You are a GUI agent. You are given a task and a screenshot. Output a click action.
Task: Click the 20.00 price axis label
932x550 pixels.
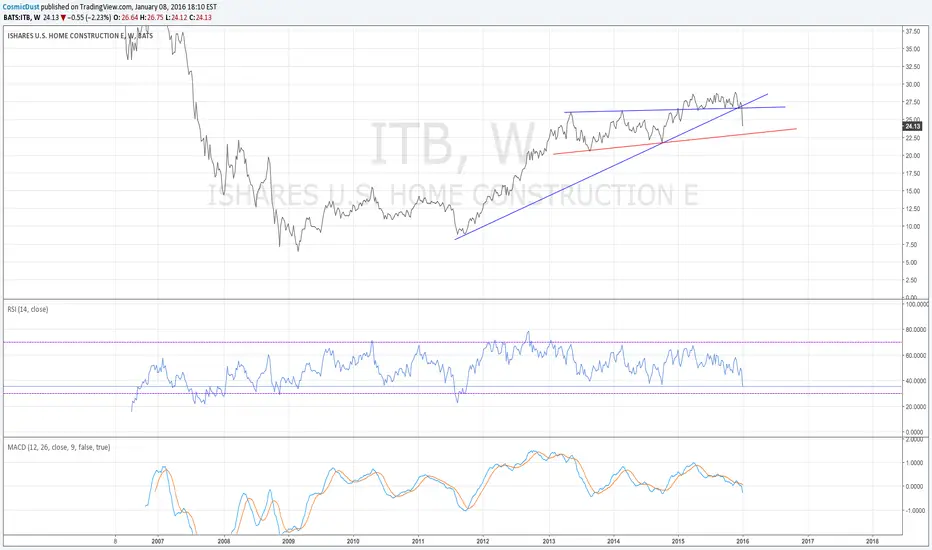912,156
